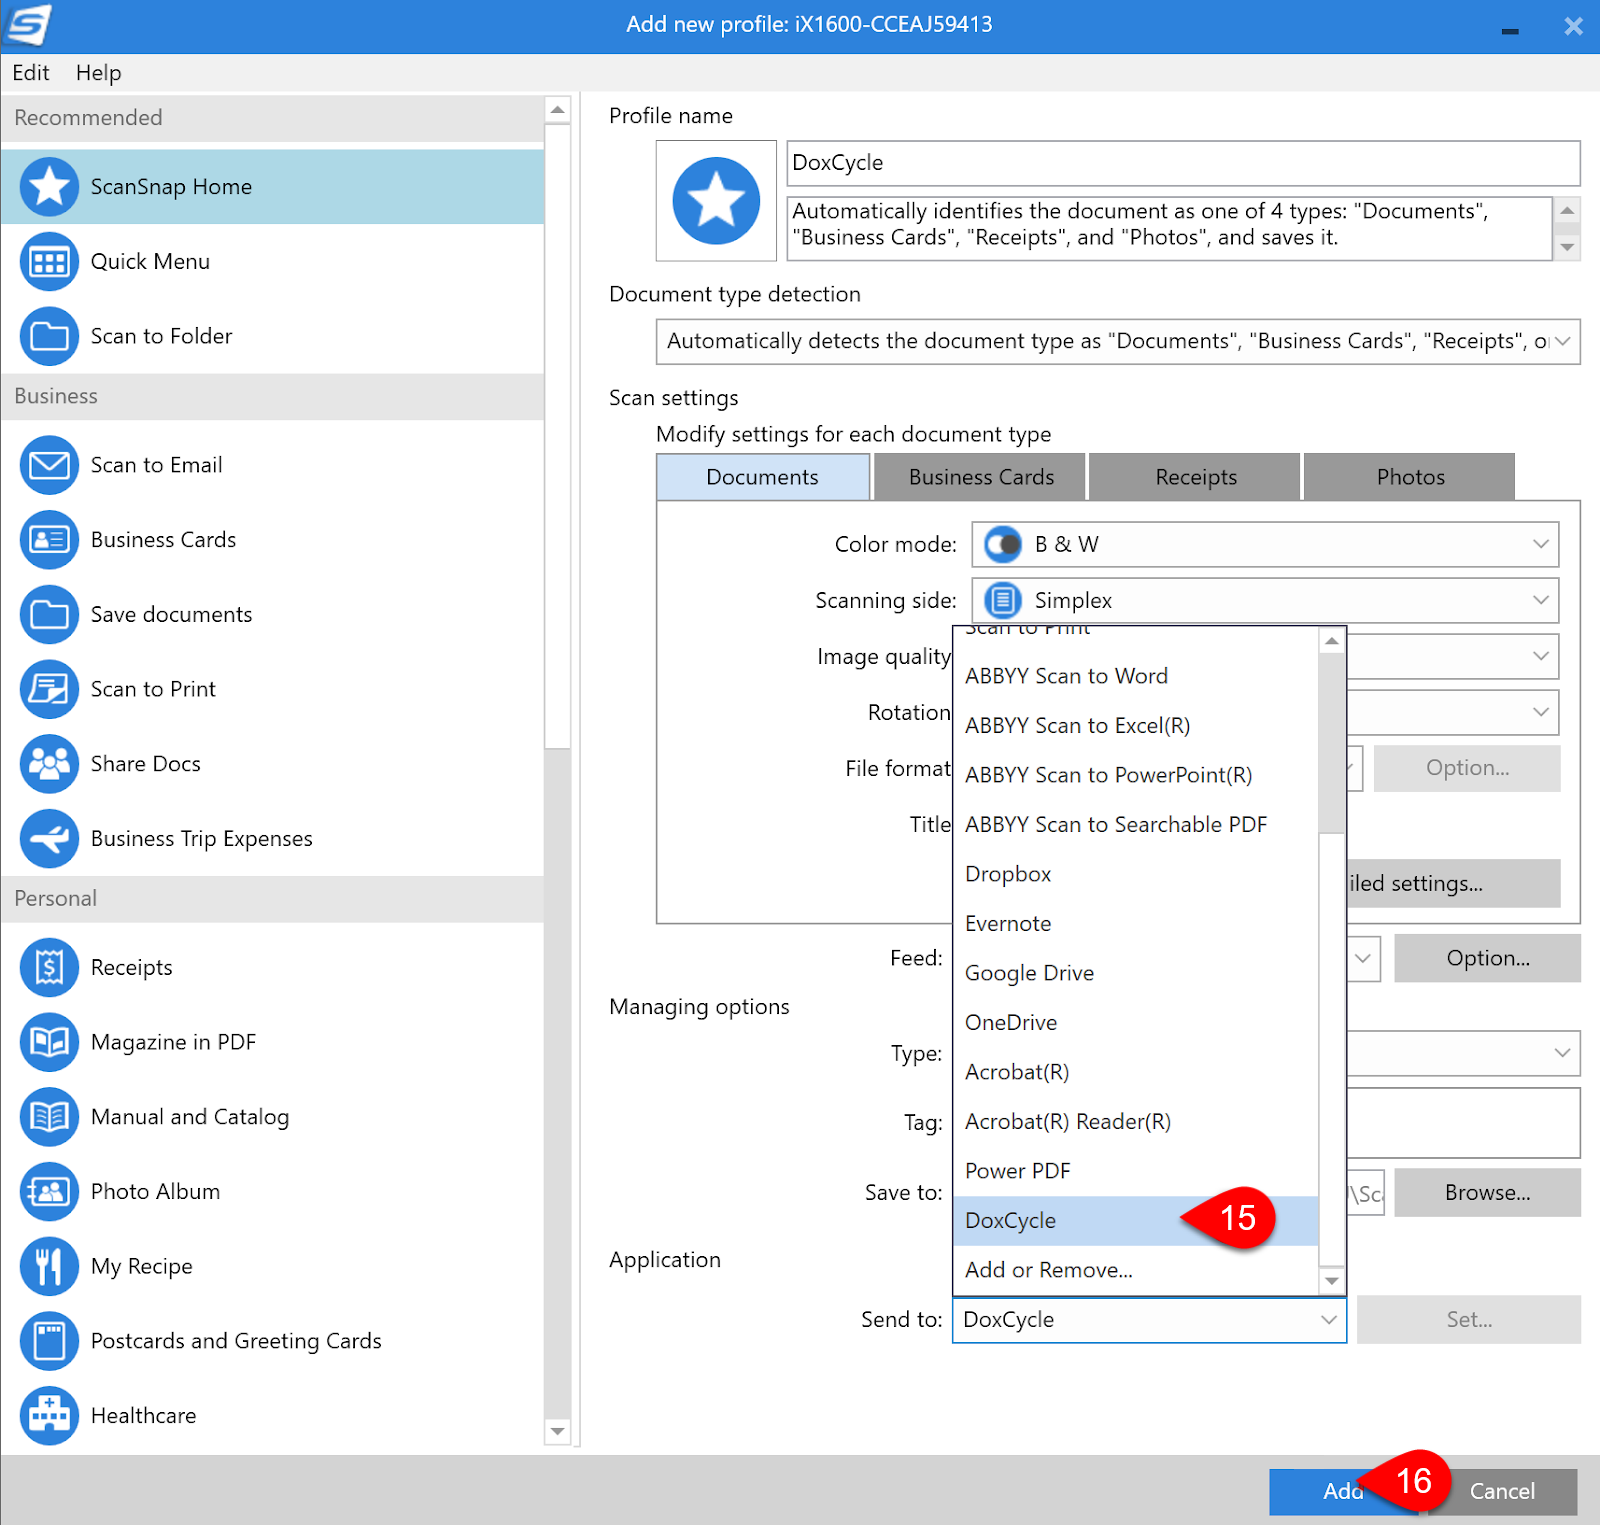This screenshot has width=1600, height=1525.
Task: Click the Scan to Email icon
Action: 48,465
